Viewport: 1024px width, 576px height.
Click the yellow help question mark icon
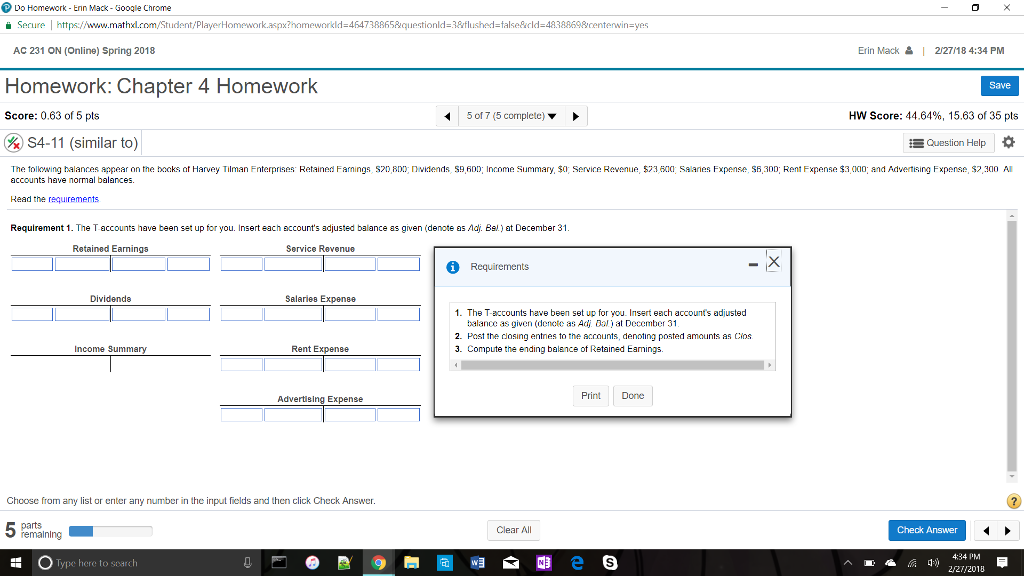(x=1014, y=501)
